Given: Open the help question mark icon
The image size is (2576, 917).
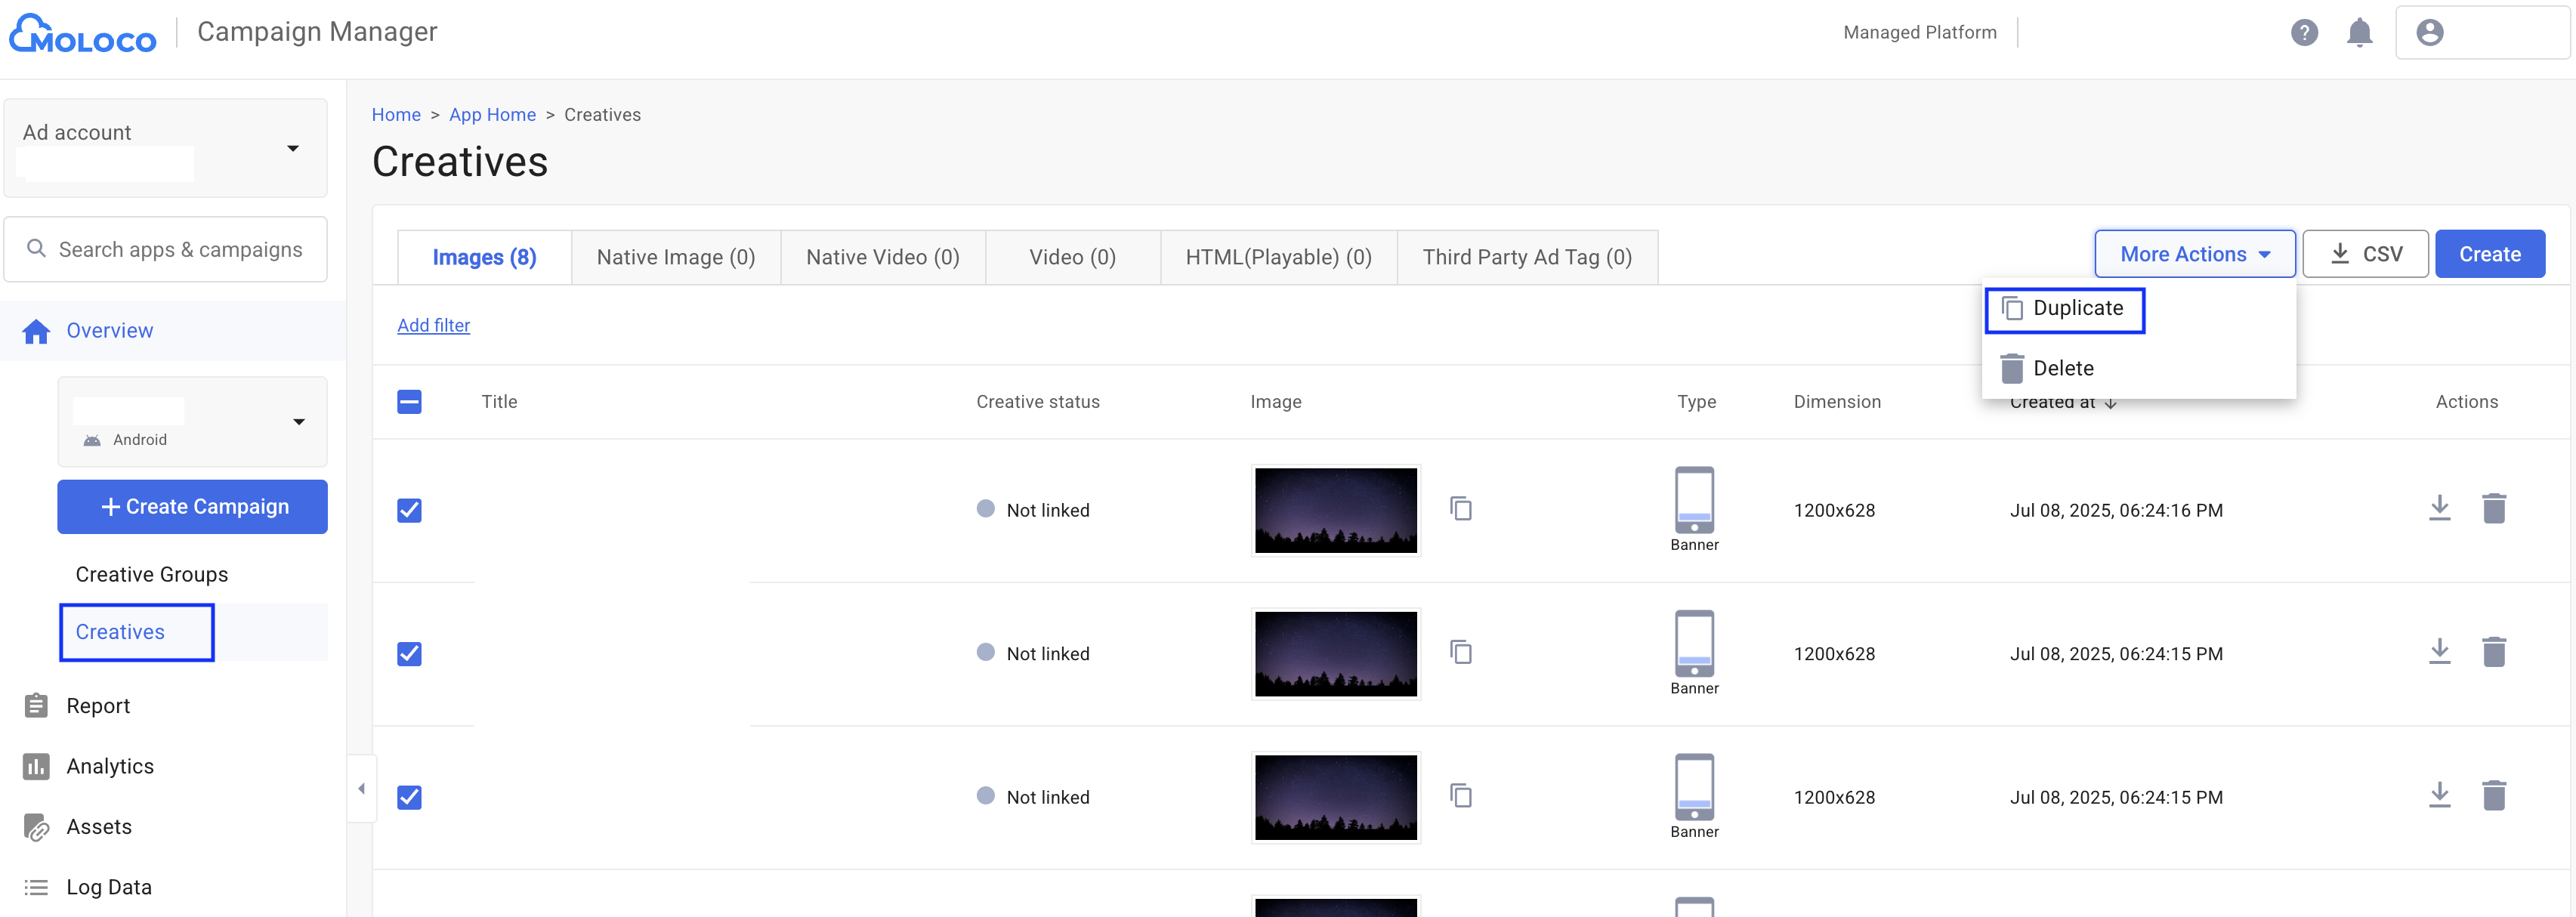Looking at the screenshot, I should tap(2306, 32).
